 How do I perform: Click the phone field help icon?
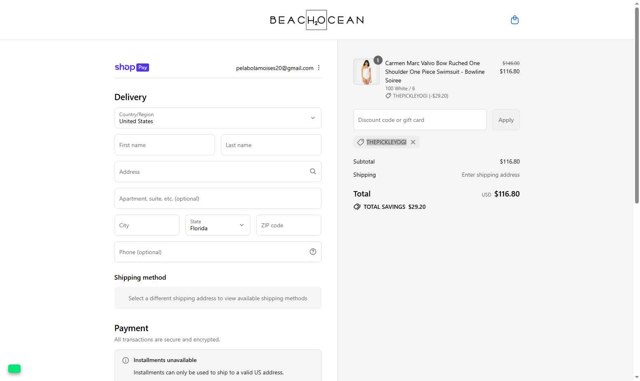[x=313, y=252]
